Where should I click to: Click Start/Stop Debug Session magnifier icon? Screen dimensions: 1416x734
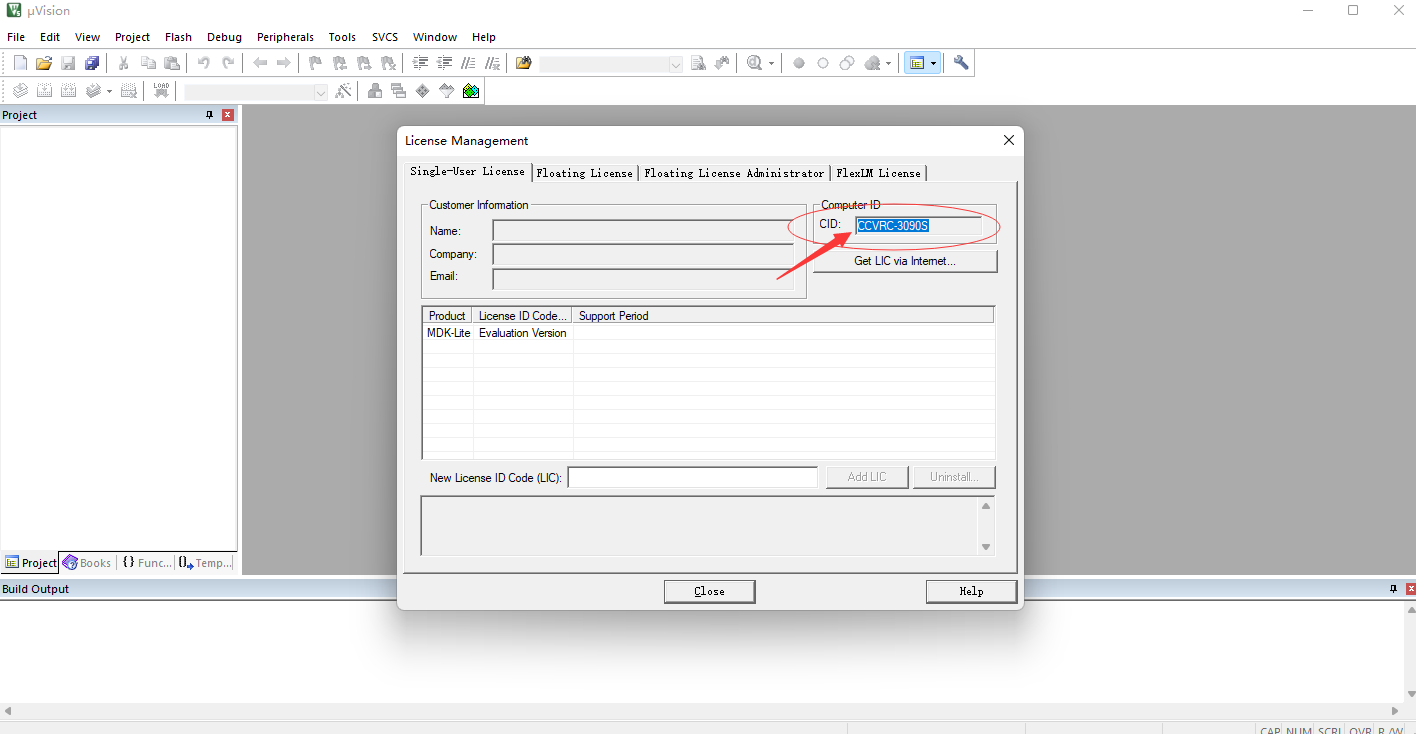(755, 63)
